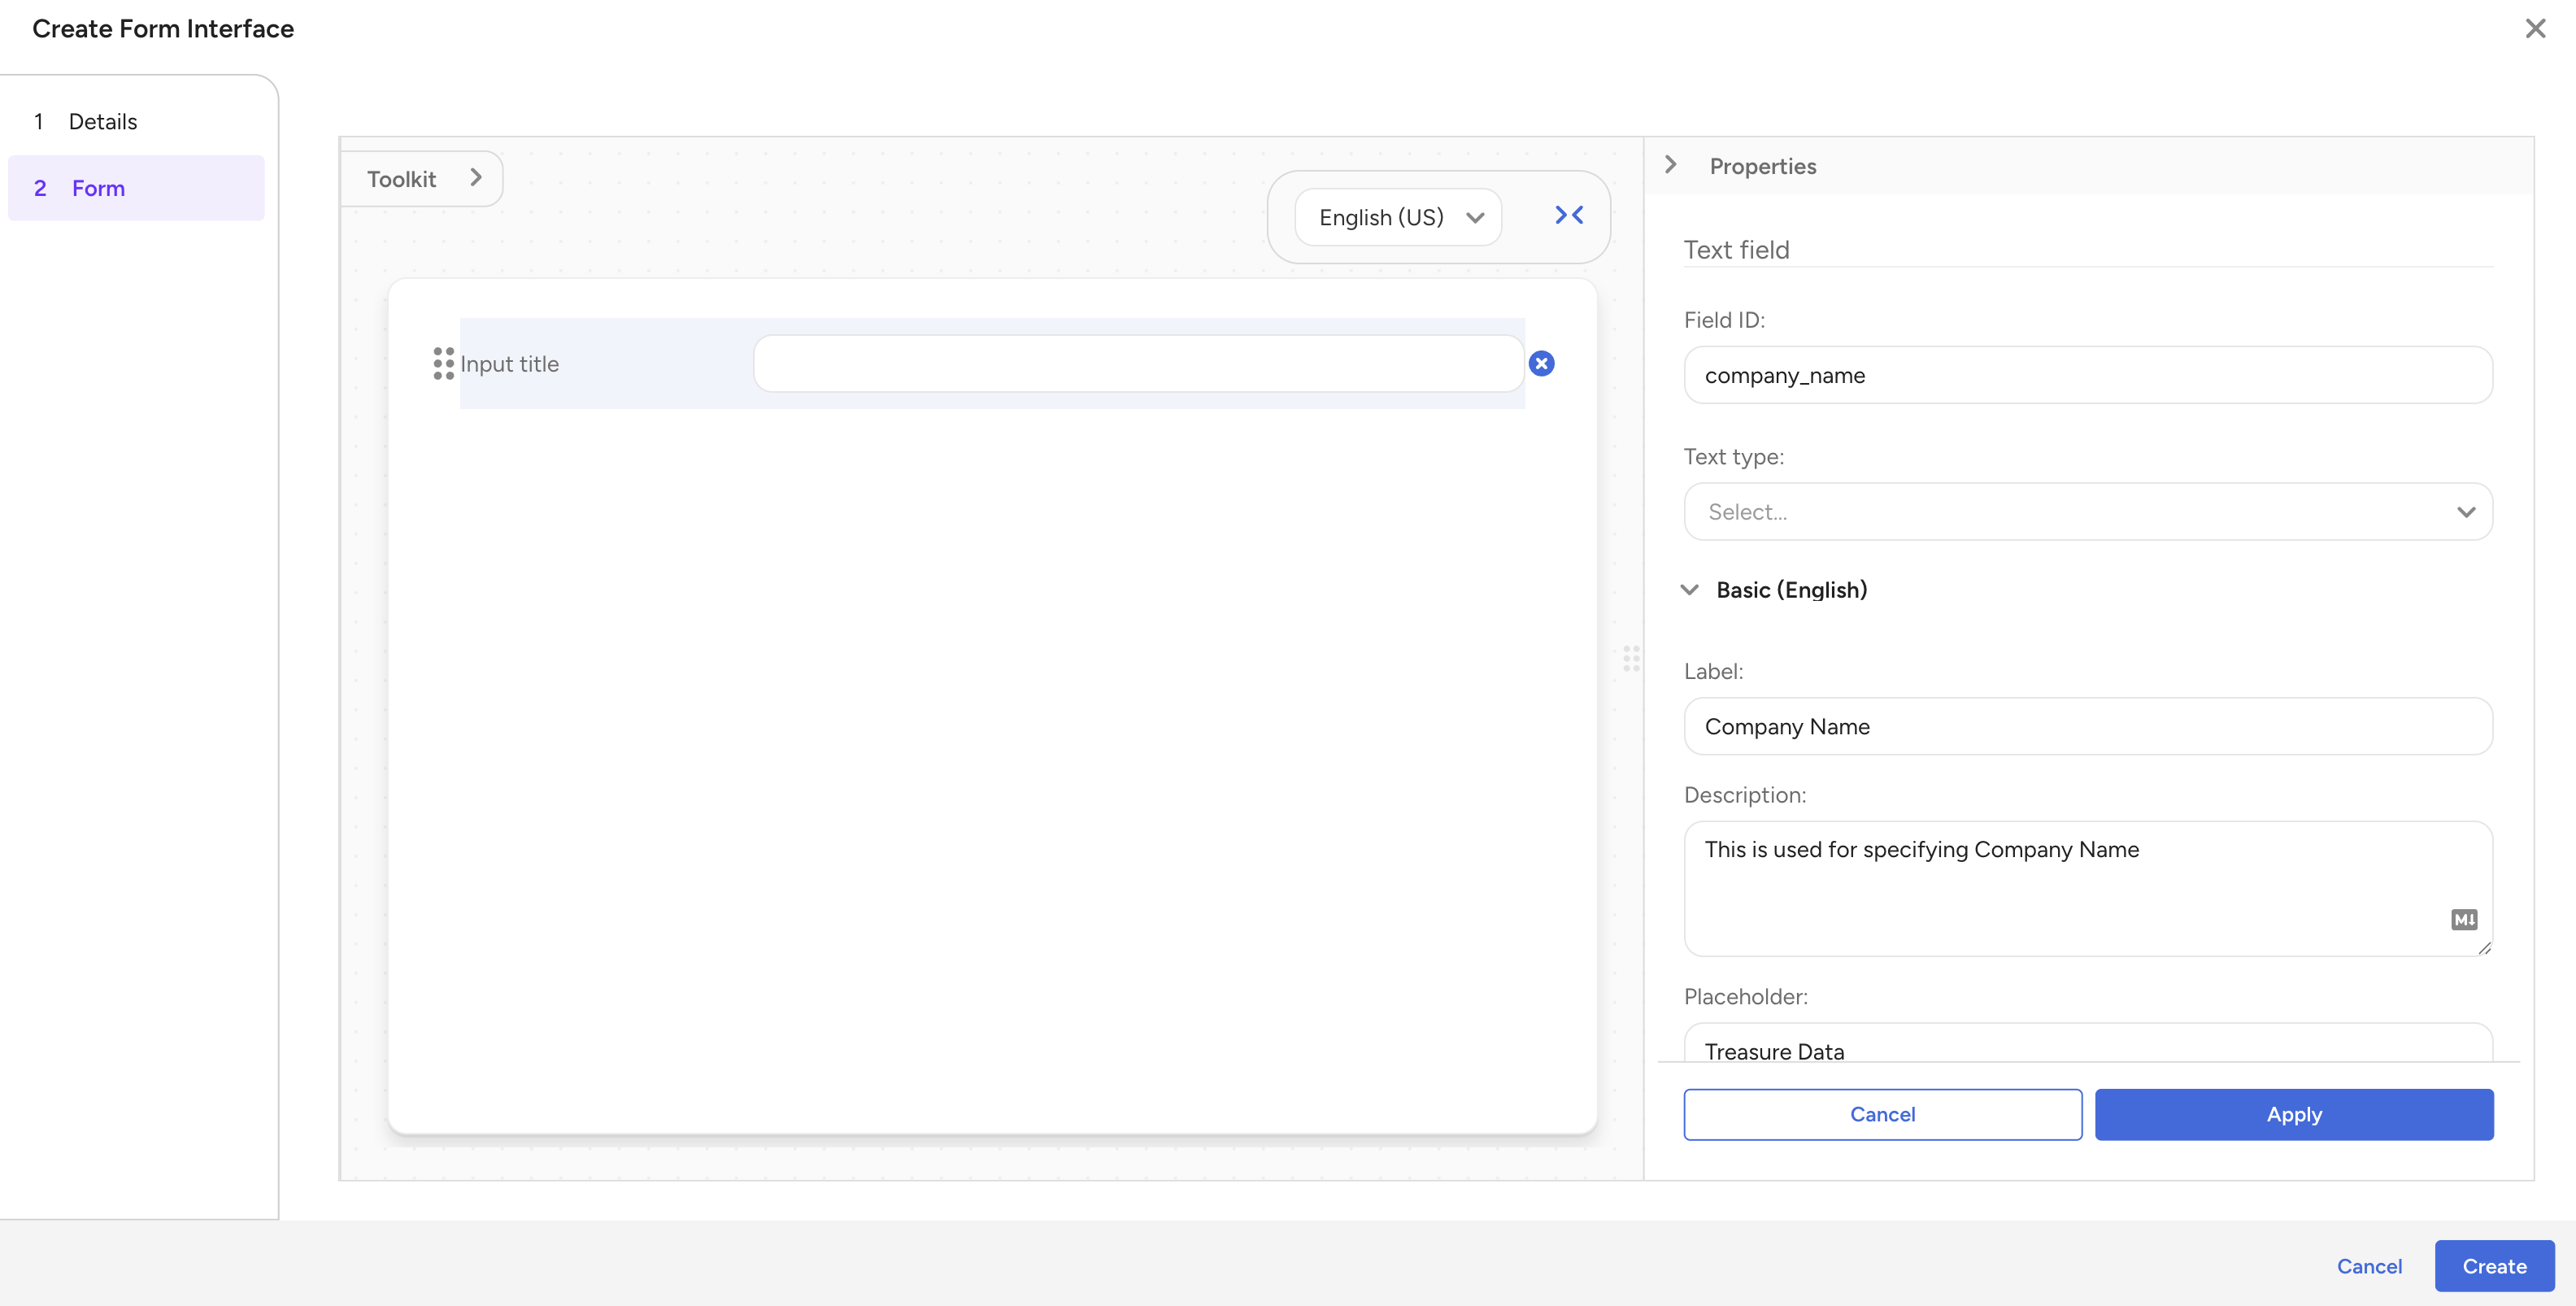
Task: Open the English (US) language dropdown
Action: pyautogui.click(x=1398, y=217)
